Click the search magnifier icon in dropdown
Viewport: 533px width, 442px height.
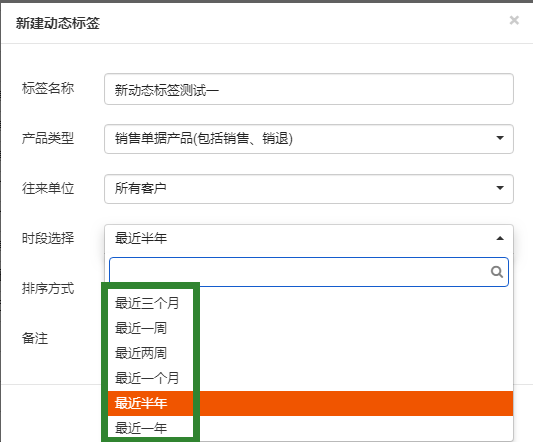coord(497,272)
